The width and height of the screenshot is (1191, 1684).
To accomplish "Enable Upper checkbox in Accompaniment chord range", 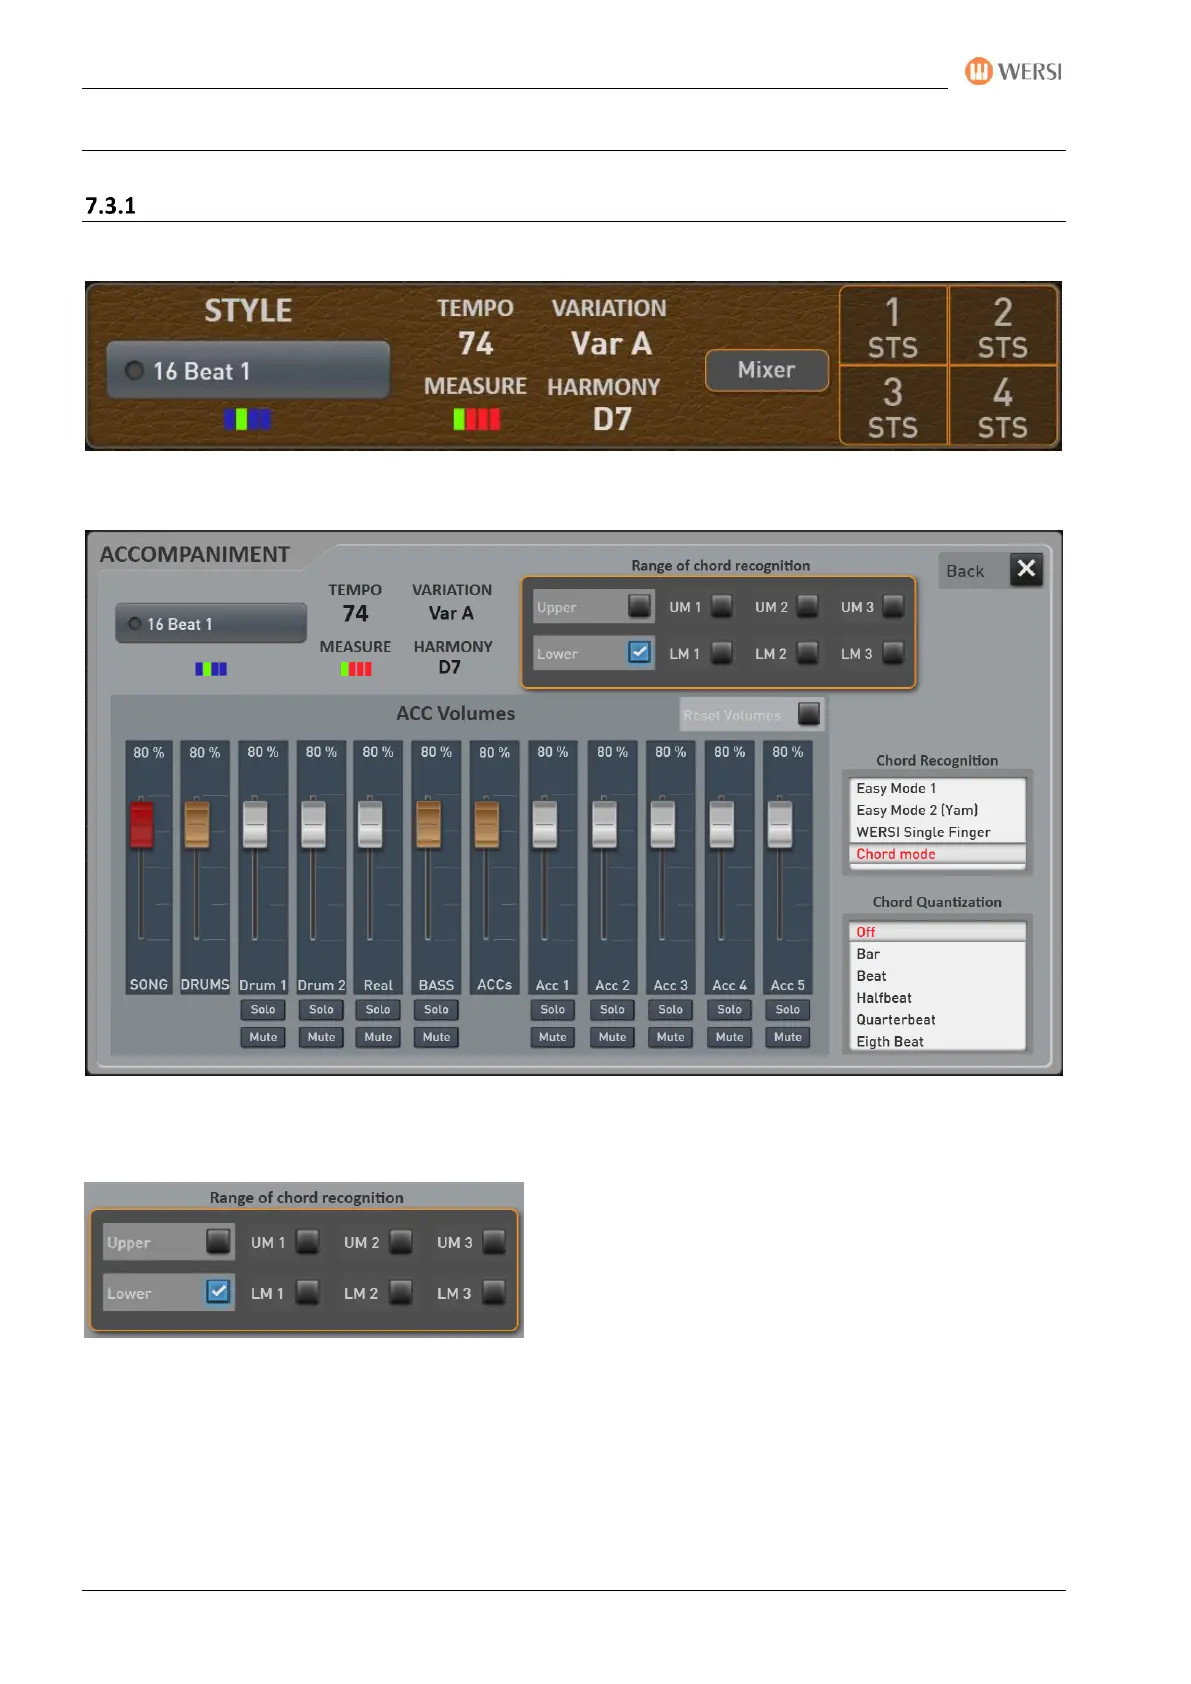I will [x=639, y=605].
